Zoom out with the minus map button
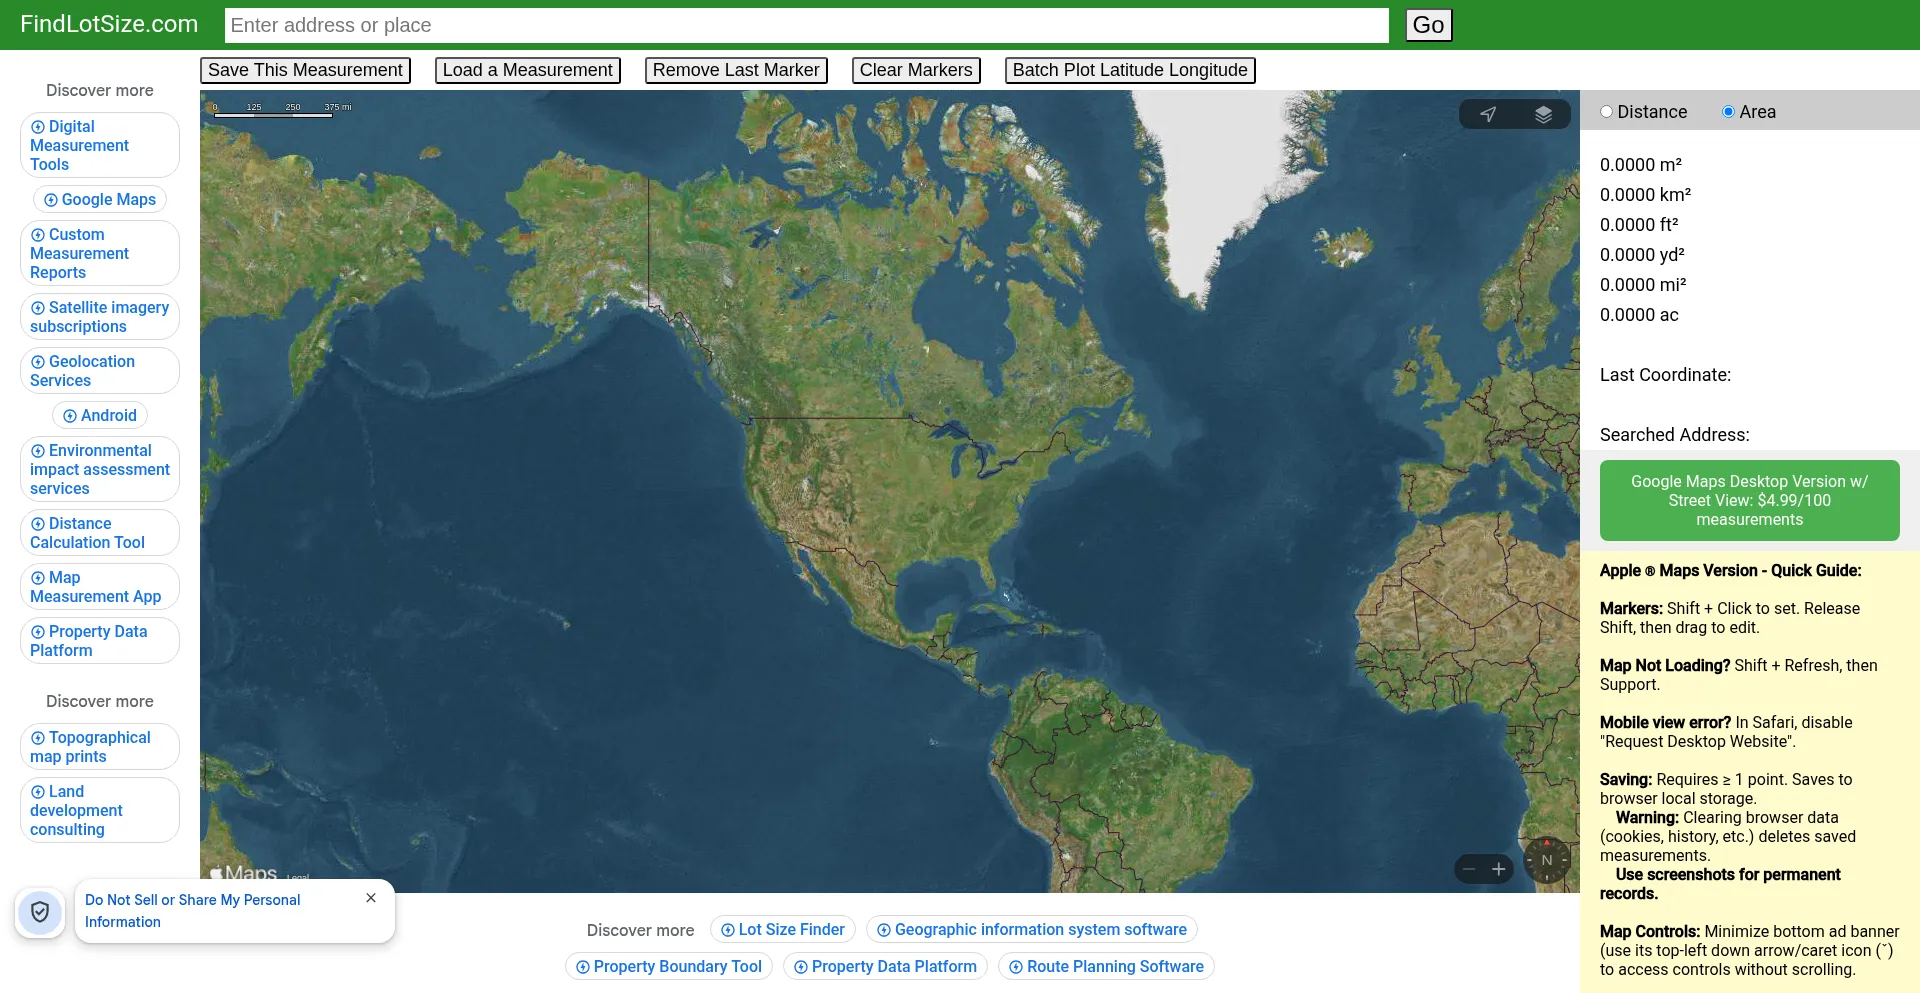Viewport: 1920px width, 993px height. [1469, 869]
